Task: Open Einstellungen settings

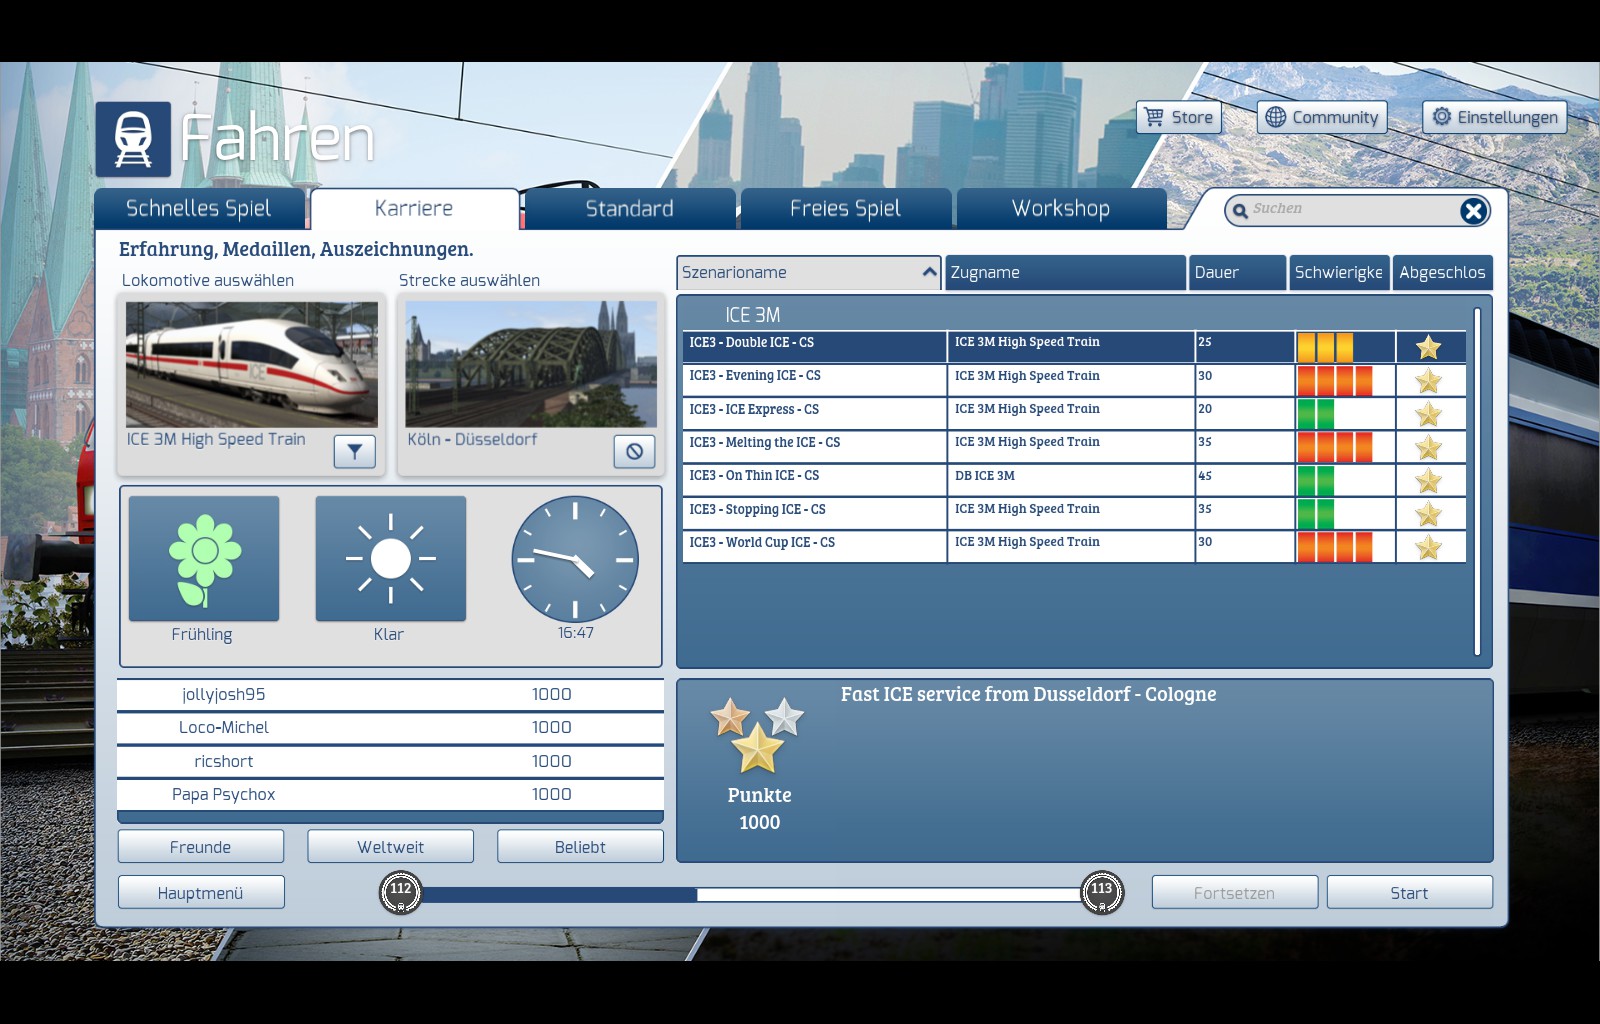Action: (x=1495, y=117)
